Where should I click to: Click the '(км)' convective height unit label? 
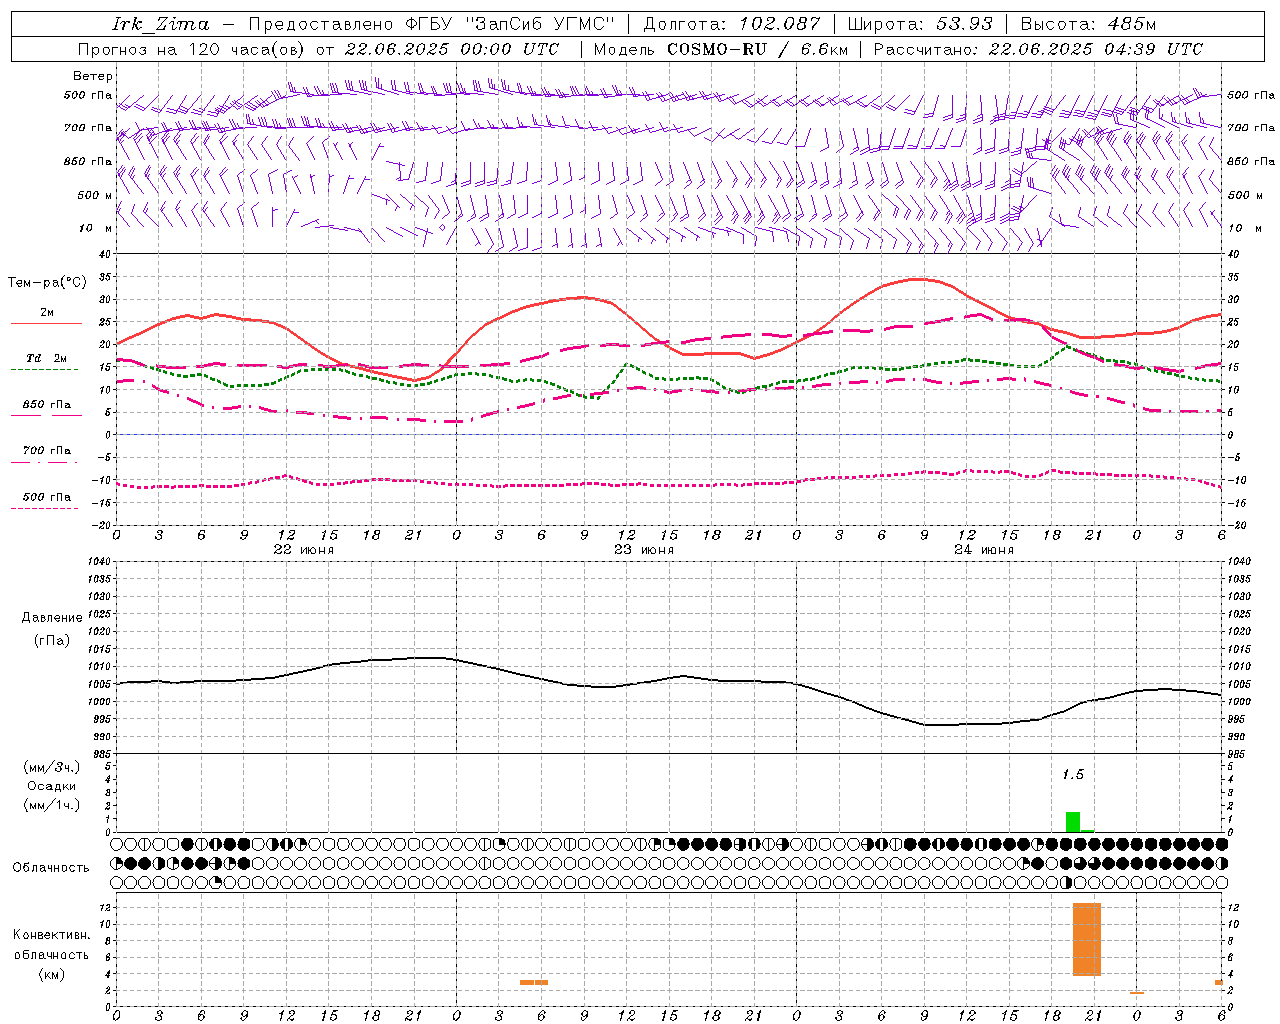pos(52,974)
